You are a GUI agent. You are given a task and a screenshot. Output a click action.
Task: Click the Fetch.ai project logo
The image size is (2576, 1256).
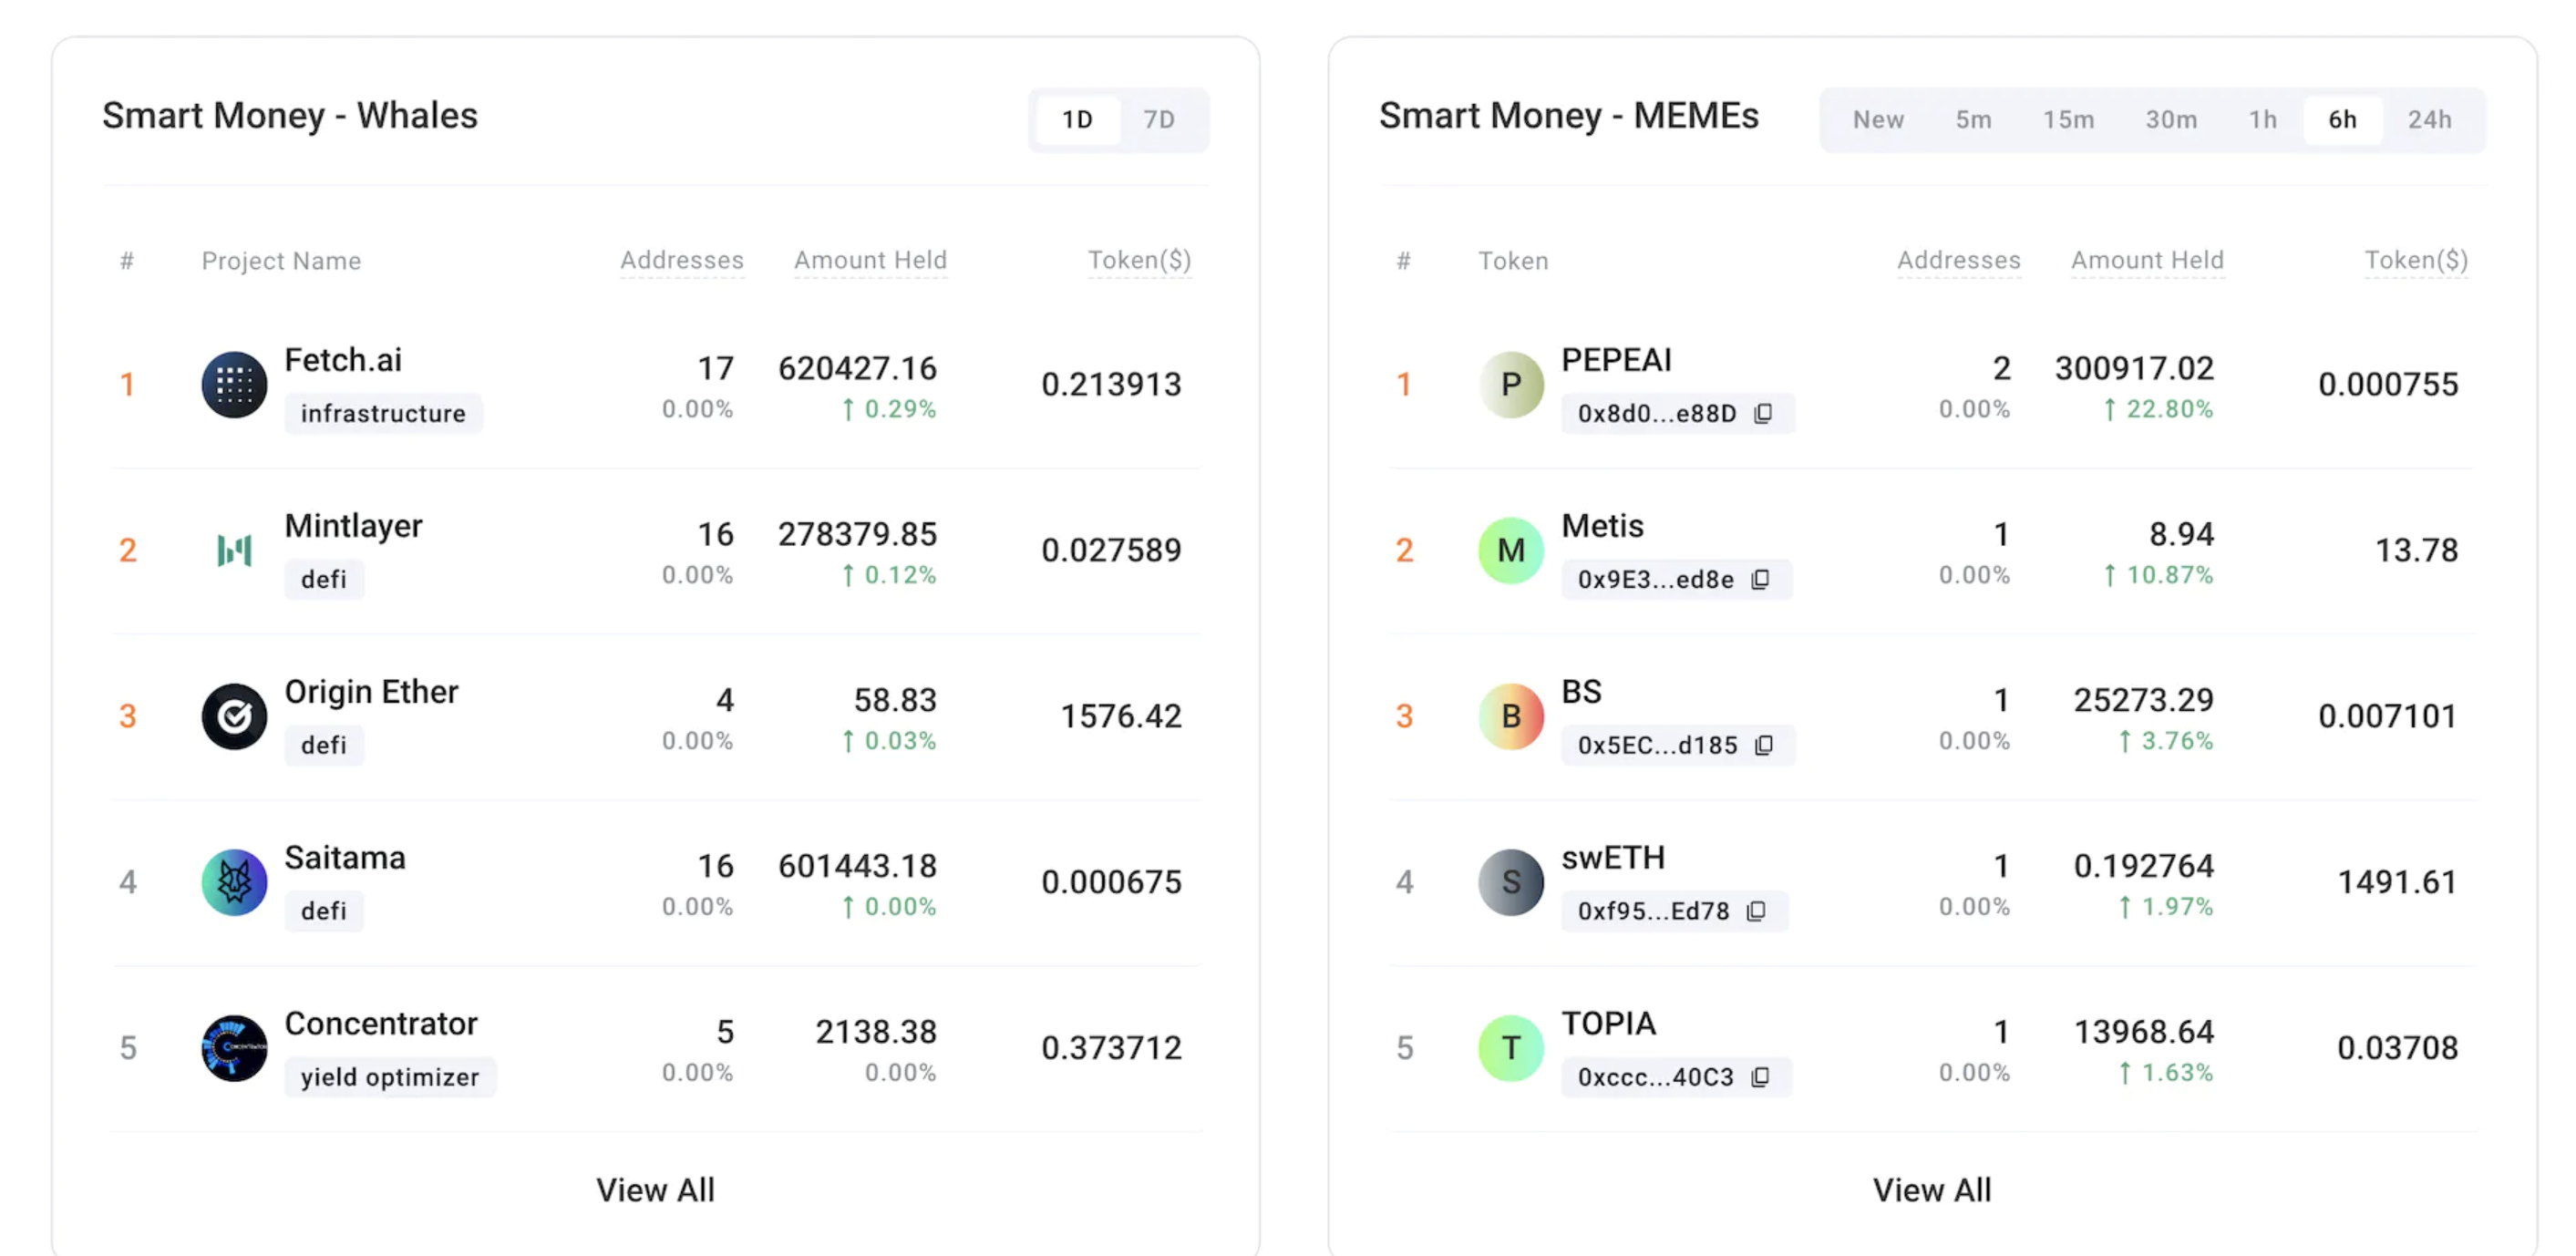click(234, 384)
